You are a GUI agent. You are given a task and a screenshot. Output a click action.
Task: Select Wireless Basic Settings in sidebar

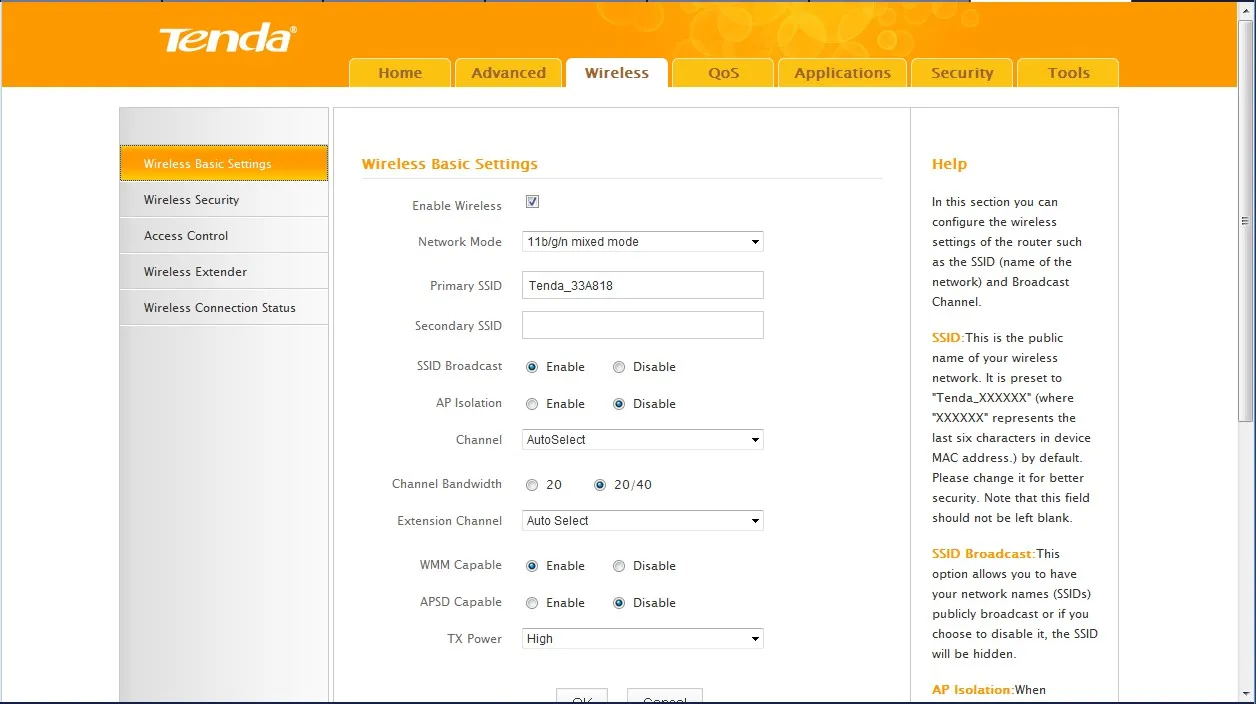pyautogui.click(x=224, y=163)
